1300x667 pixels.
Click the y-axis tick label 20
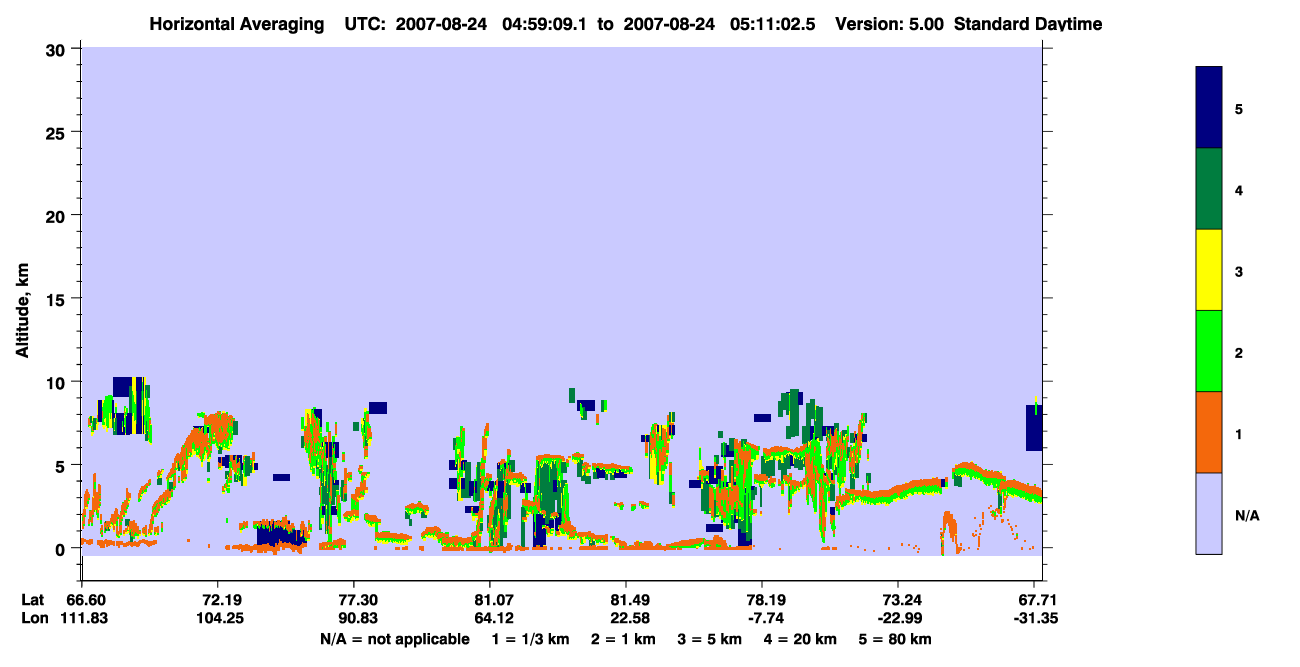coord(58,215)
